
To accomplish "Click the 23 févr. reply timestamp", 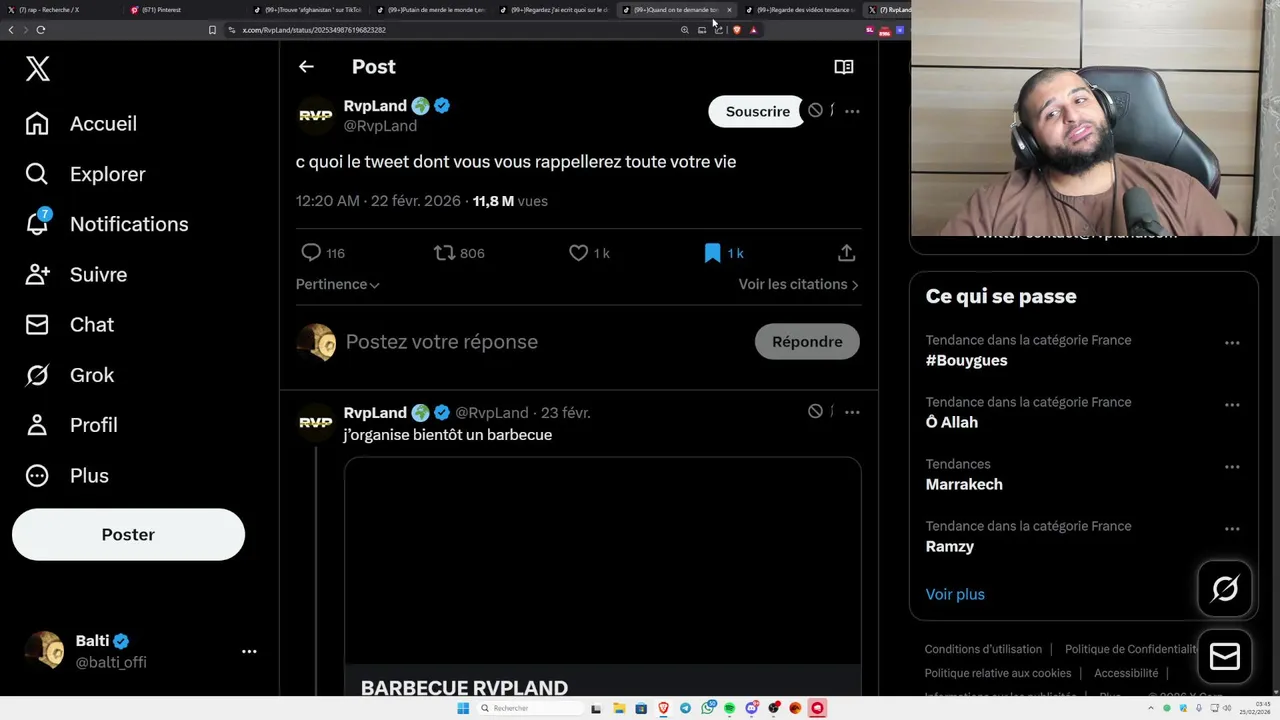I will coord(566,413).
